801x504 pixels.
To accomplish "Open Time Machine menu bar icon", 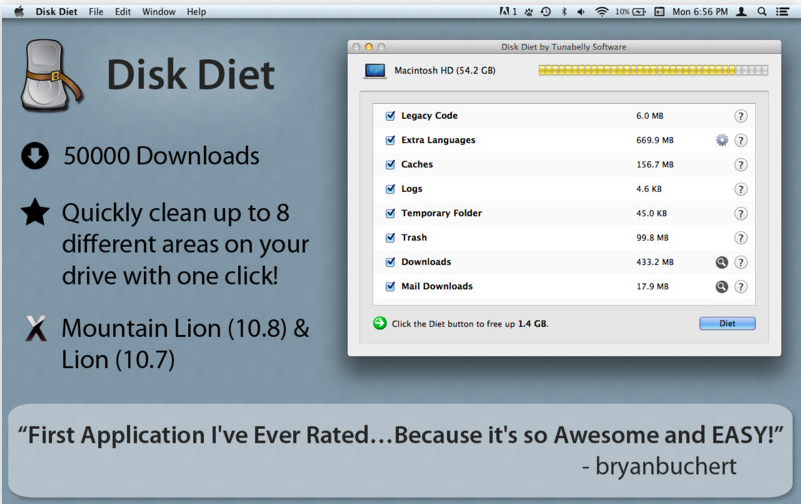I will 546,11.
